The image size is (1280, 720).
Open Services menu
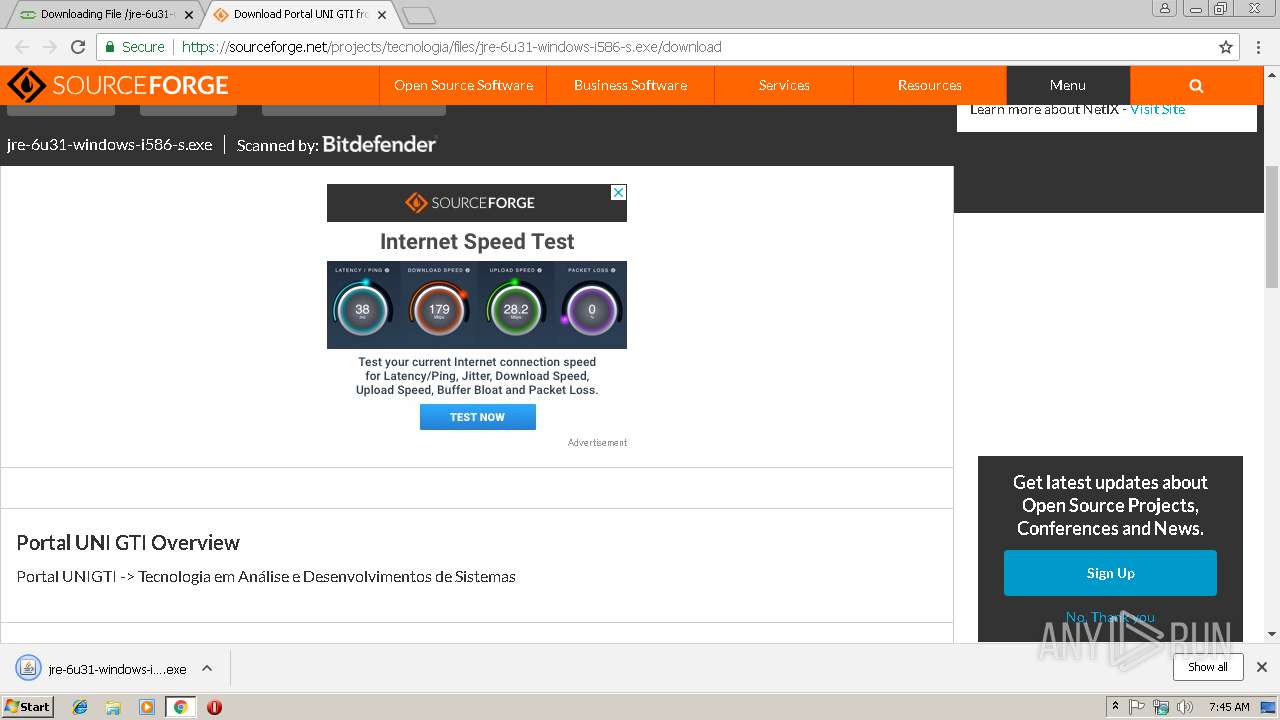[x=784, y=85]
